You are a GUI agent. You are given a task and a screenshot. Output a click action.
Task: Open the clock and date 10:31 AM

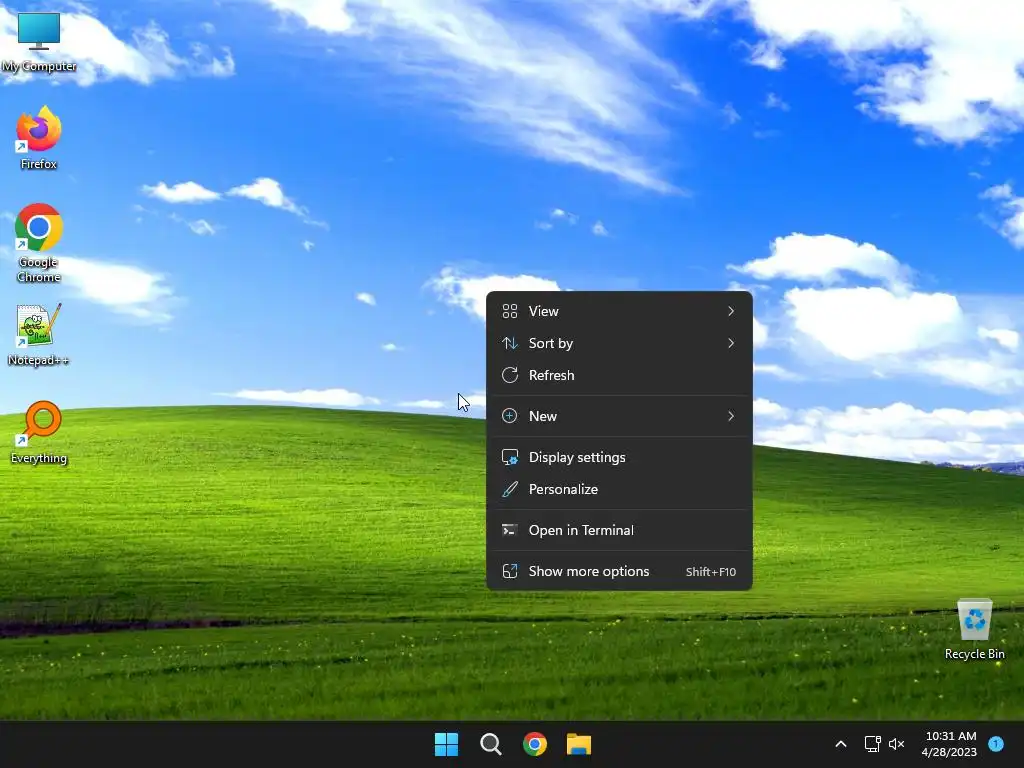click(950, 744)
